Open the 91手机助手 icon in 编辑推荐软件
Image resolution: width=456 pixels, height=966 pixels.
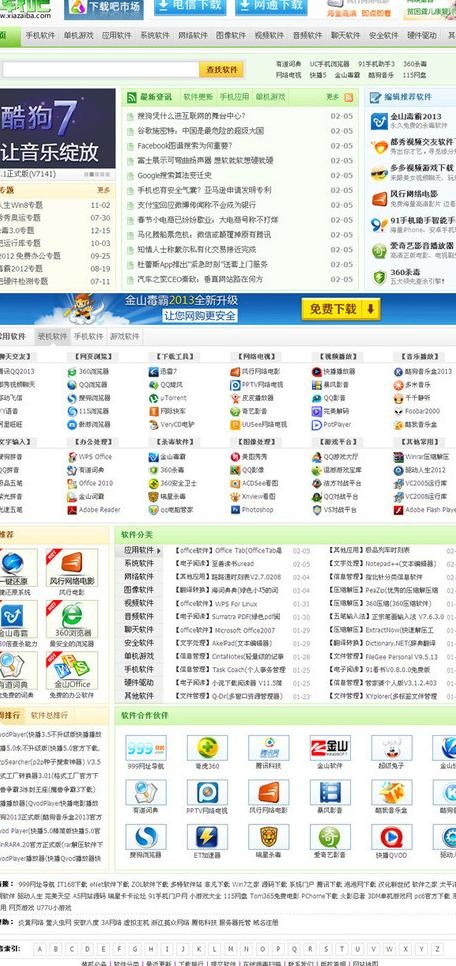379,225
